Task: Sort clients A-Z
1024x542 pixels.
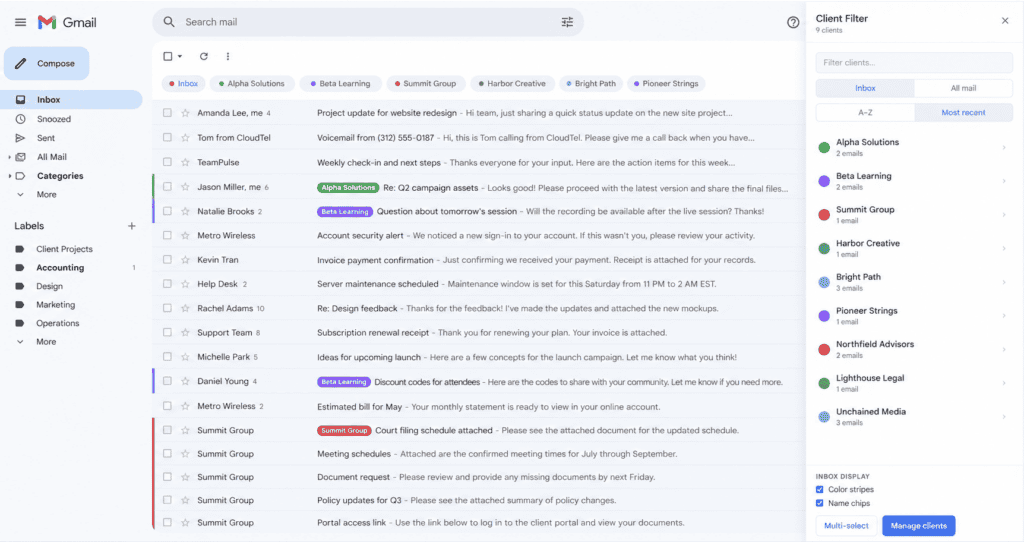Action: pyautogui.click(x=865, y=112)
